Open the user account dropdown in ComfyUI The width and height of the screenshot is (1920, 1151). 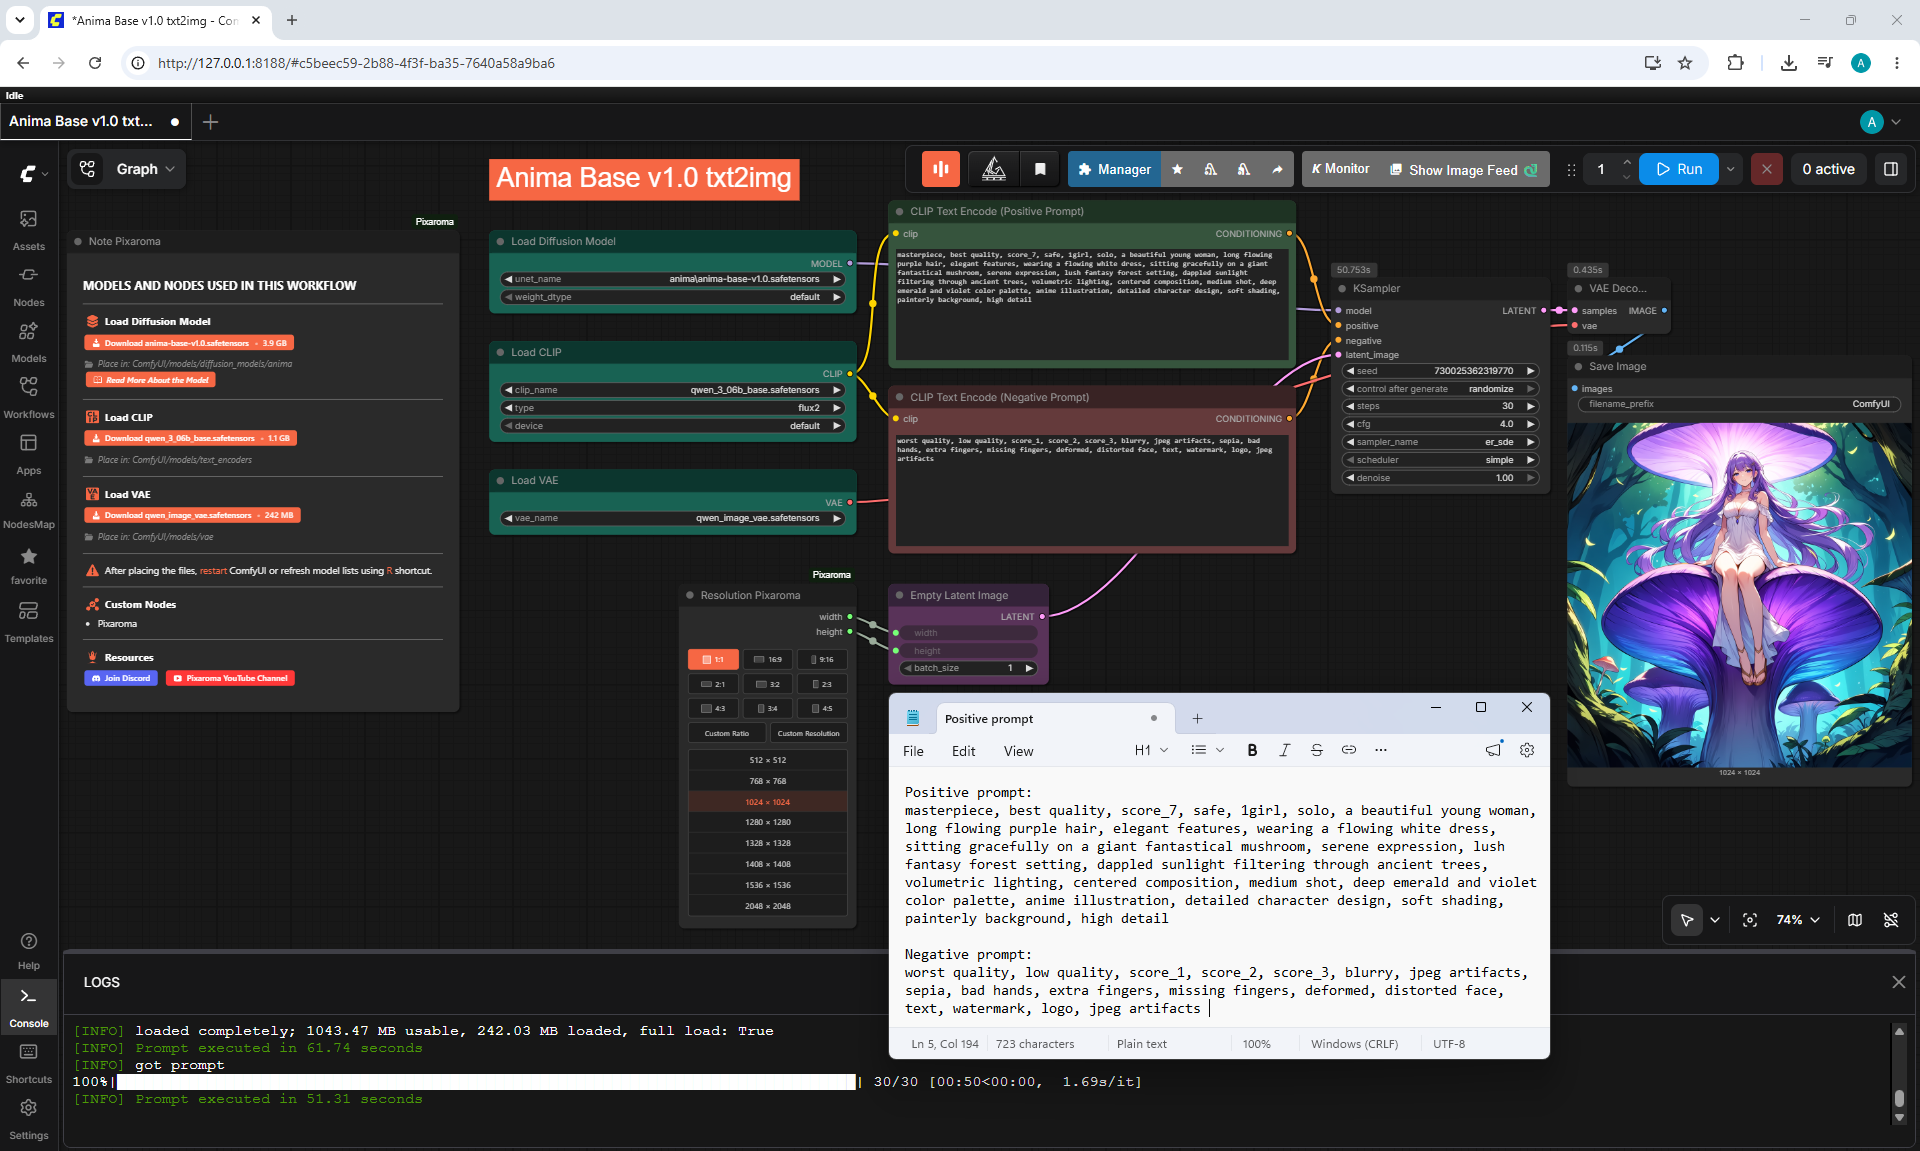point(1881,122)
